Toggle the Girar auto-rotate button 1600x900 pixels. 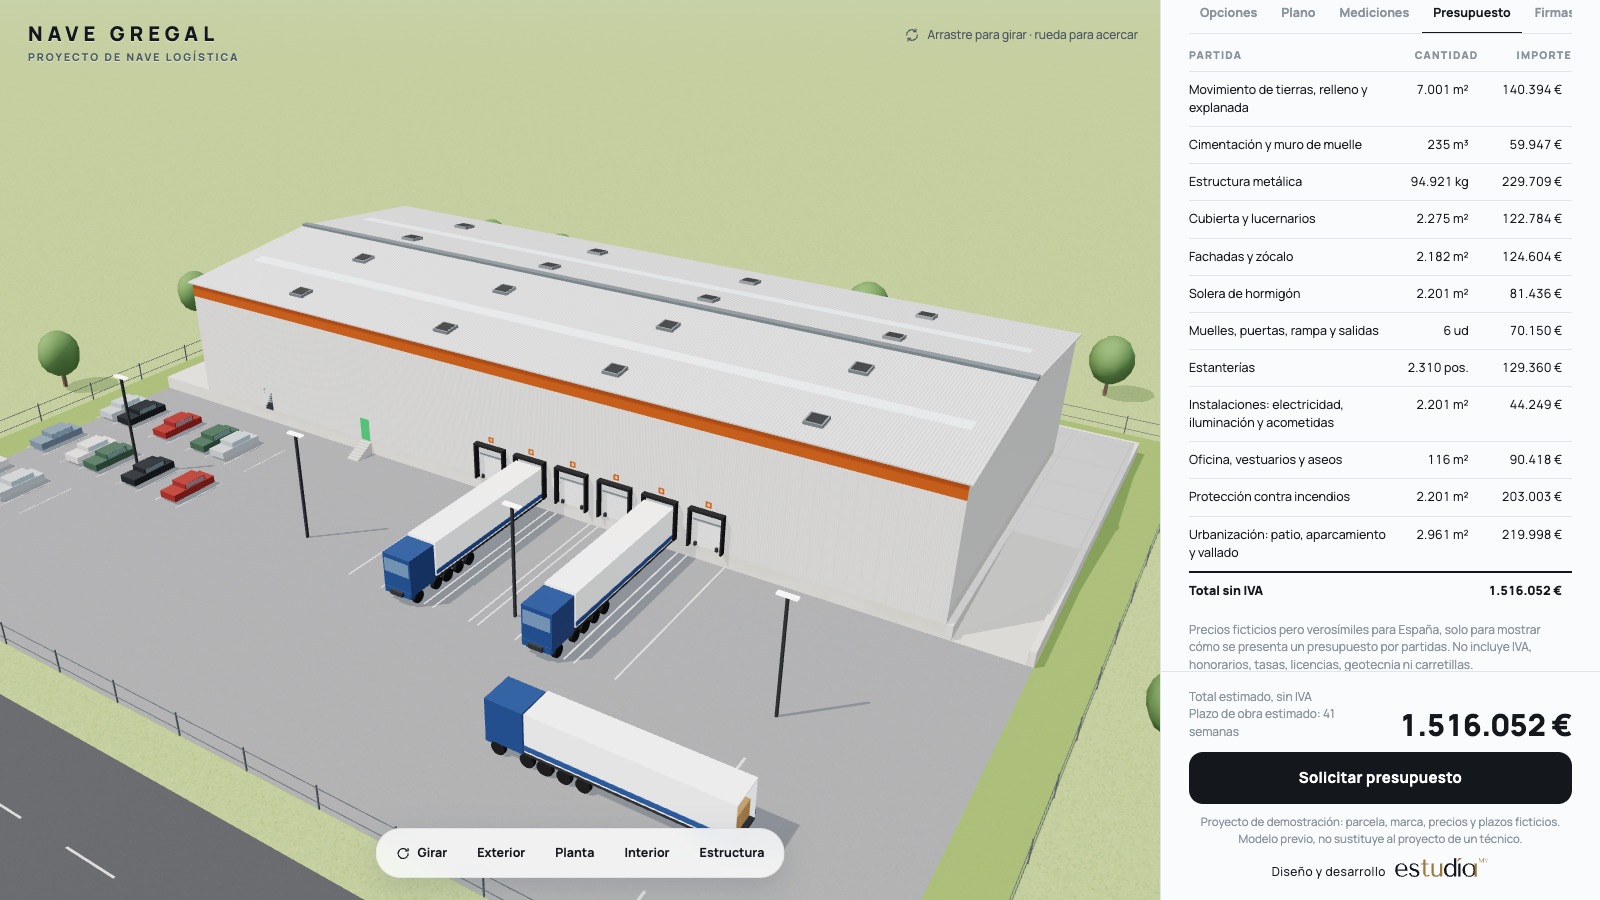(x=422, y=853)
